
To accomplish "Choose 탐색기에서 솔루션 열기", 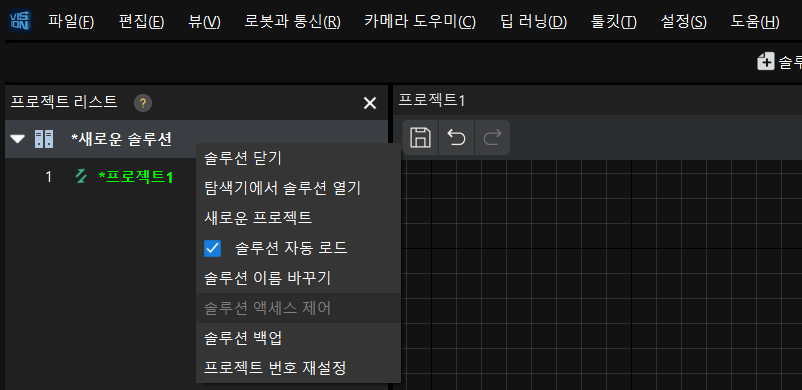I will pos(298,188).
